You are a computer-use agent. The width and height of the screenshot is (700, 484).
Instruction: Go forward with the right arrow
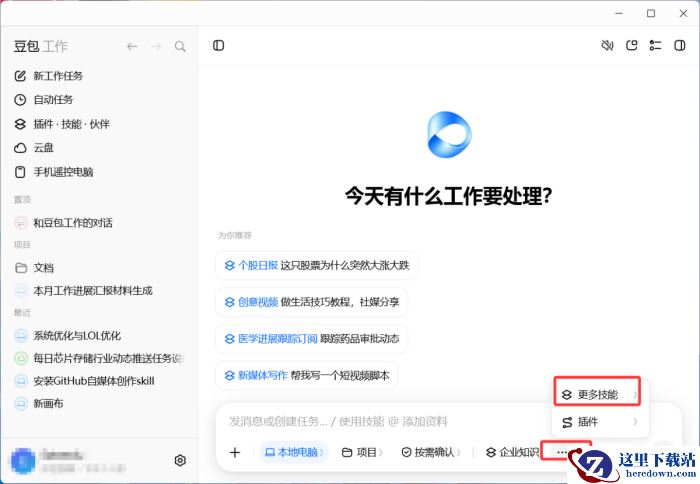[156, 46]
